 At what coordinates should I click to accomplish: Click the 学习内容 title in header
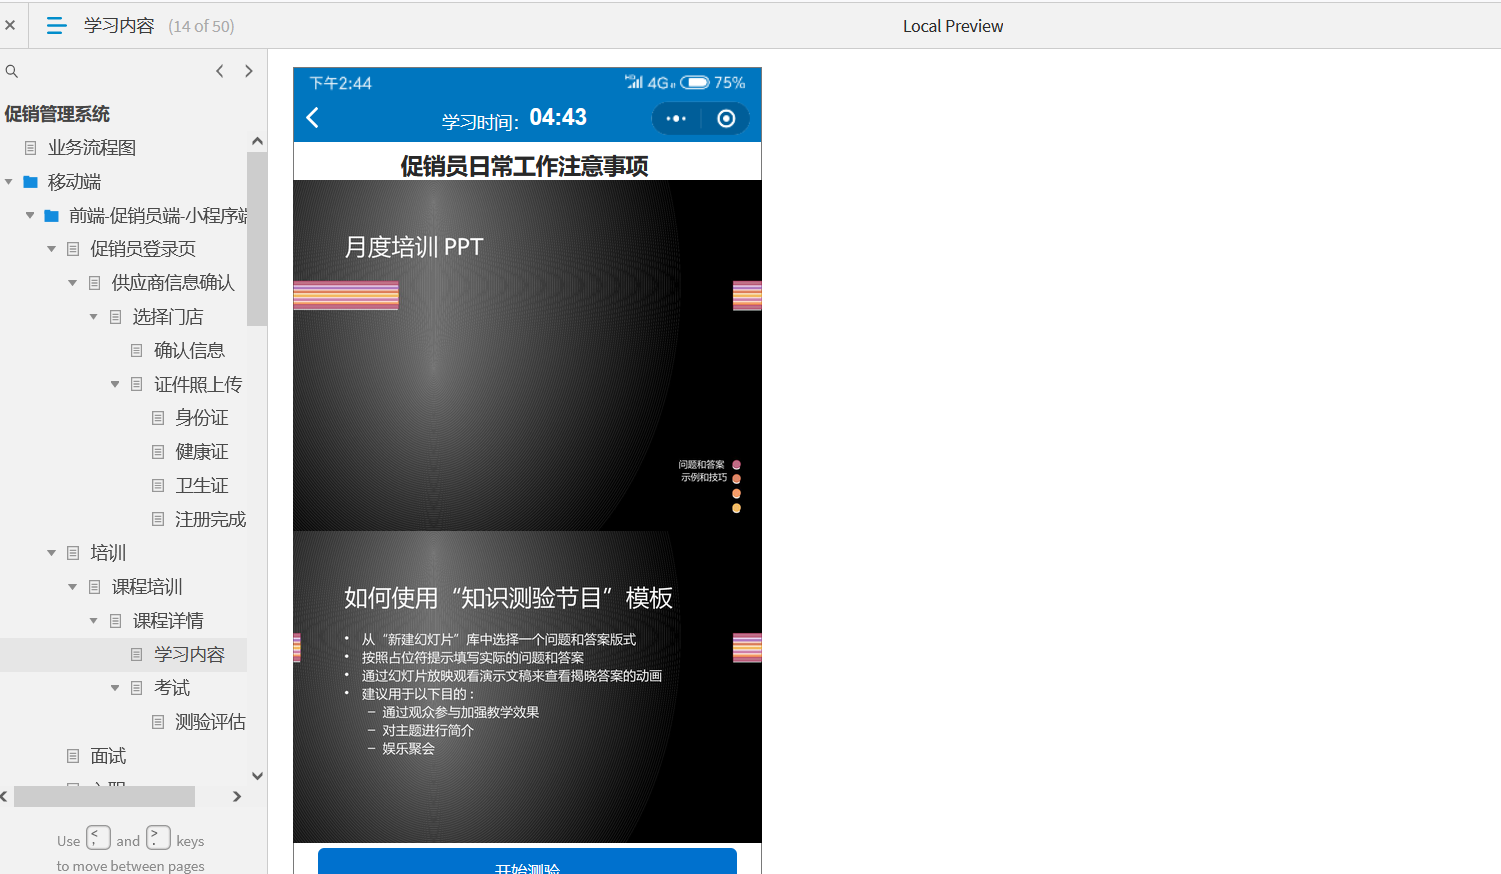click(x=119, y=26)
